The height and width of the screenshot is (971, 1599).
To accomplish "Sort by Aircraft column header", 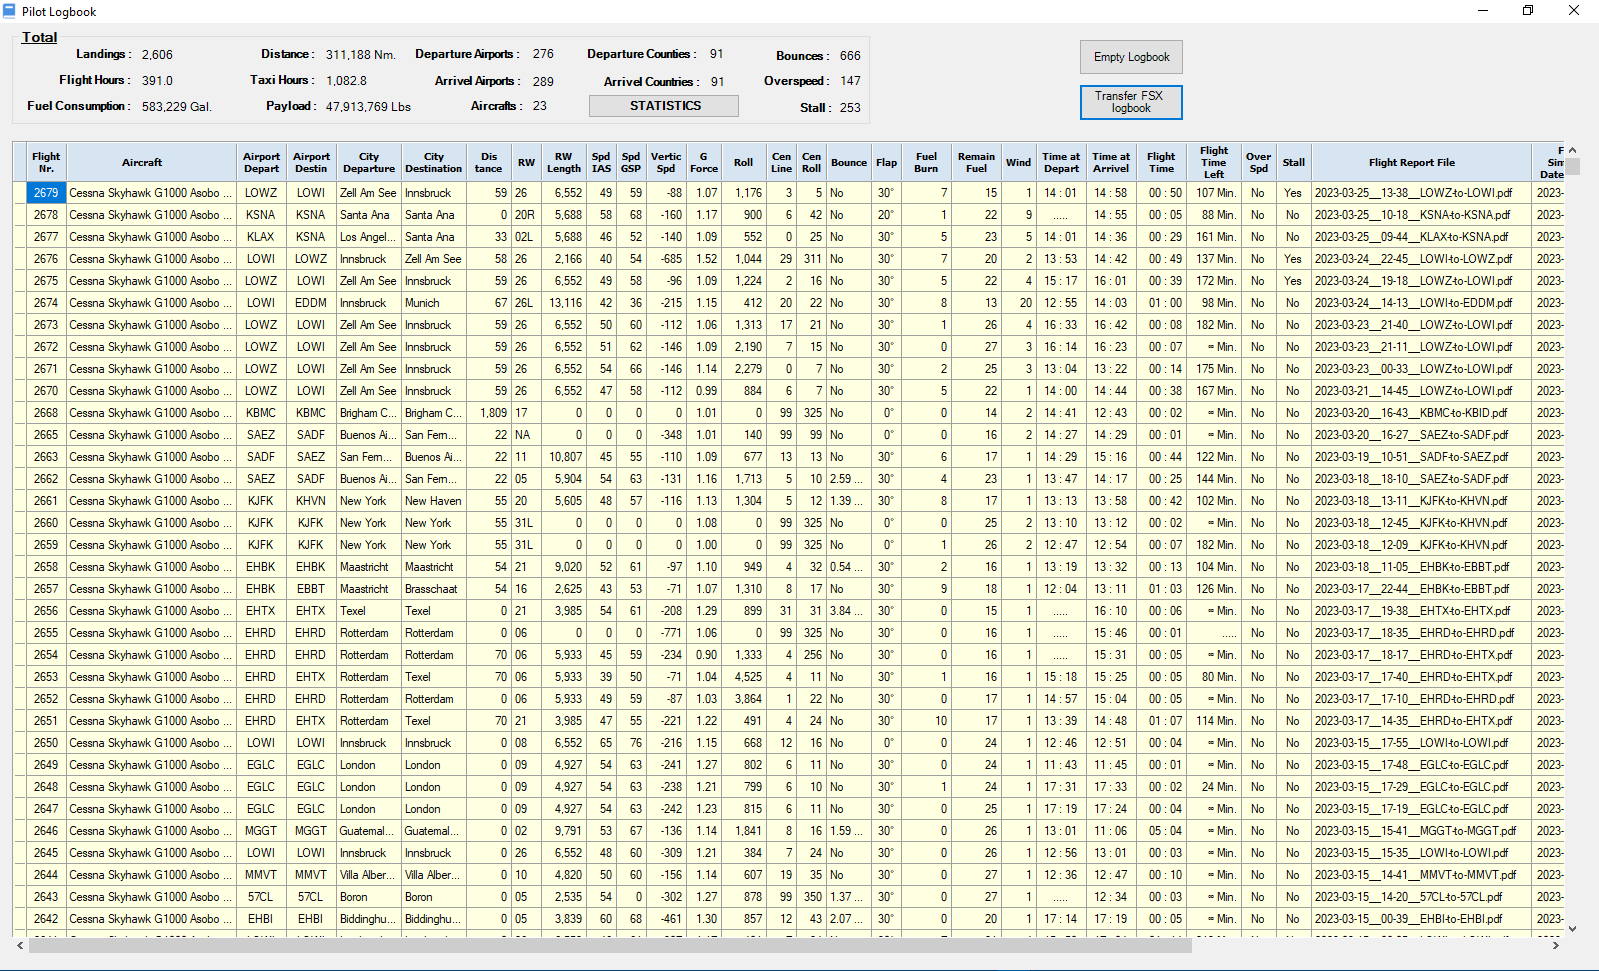I will coord(142,162).
